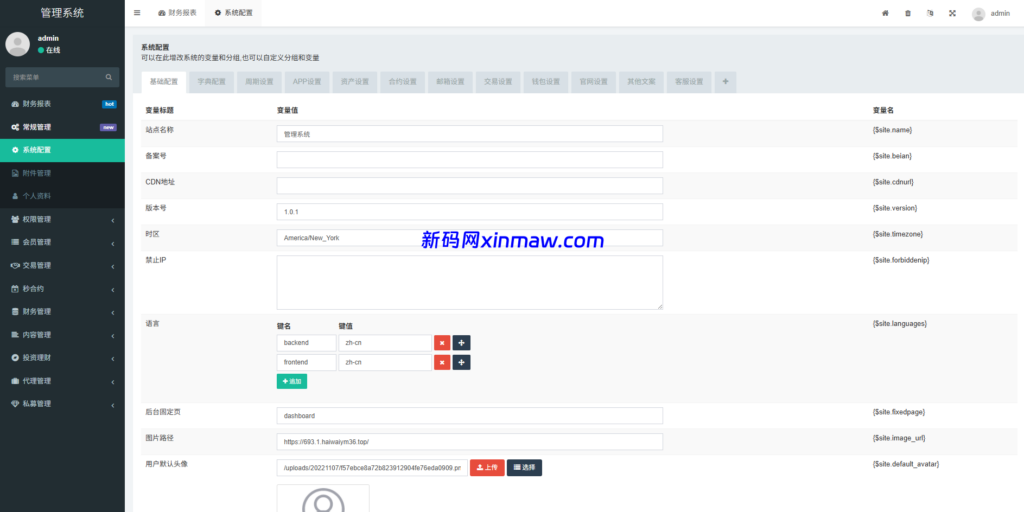
Task: Expand 代理管理 sidebar menu
Action: [62, 381]
